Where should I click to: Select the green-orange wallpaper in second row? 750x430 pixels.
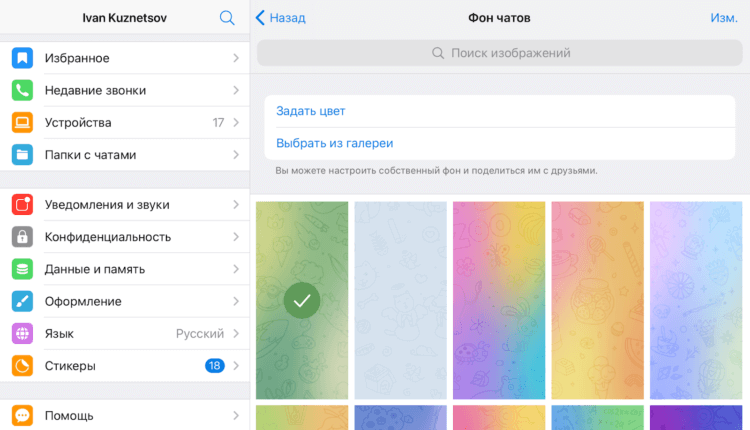tap(302, 418)
